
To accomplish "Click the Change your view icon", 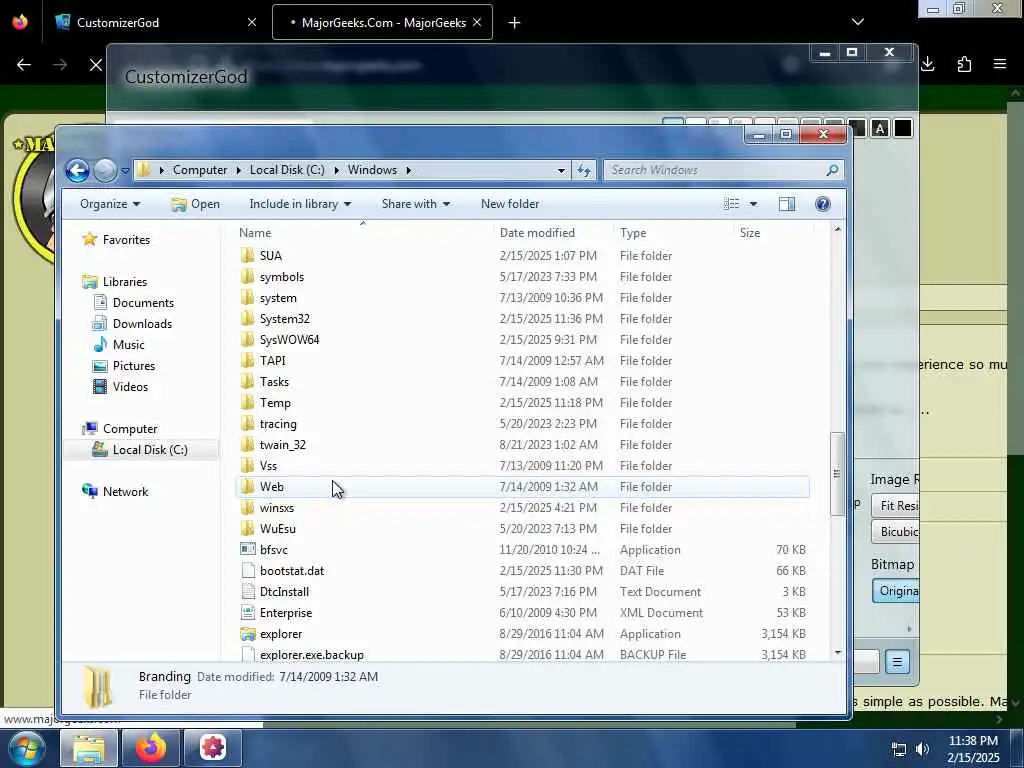I will (x=731, y=204).
